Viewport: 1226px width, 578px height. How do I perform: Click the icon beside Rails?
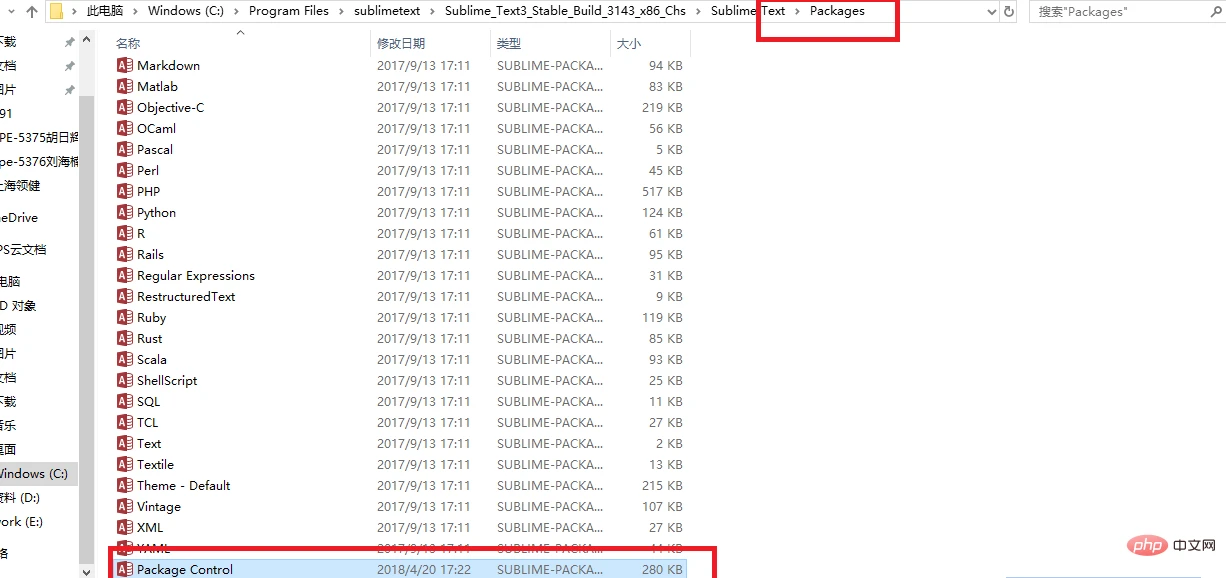(125, 254)
